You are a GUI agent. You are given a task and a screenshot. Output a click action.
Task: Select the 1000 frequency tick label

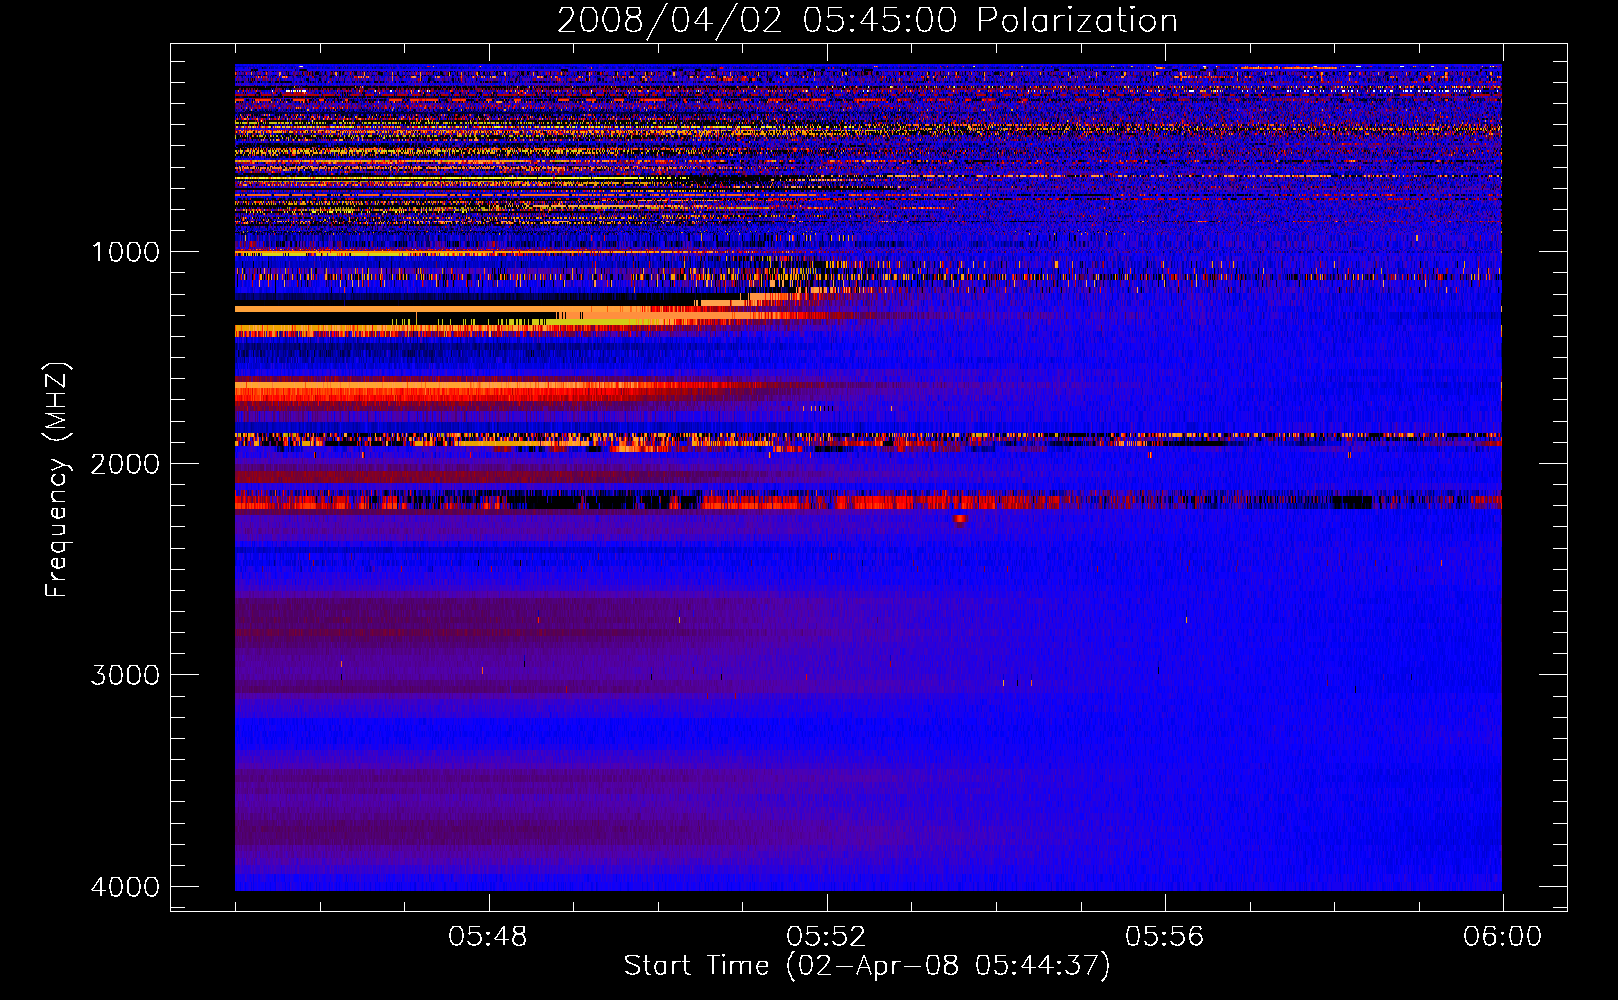125,252
